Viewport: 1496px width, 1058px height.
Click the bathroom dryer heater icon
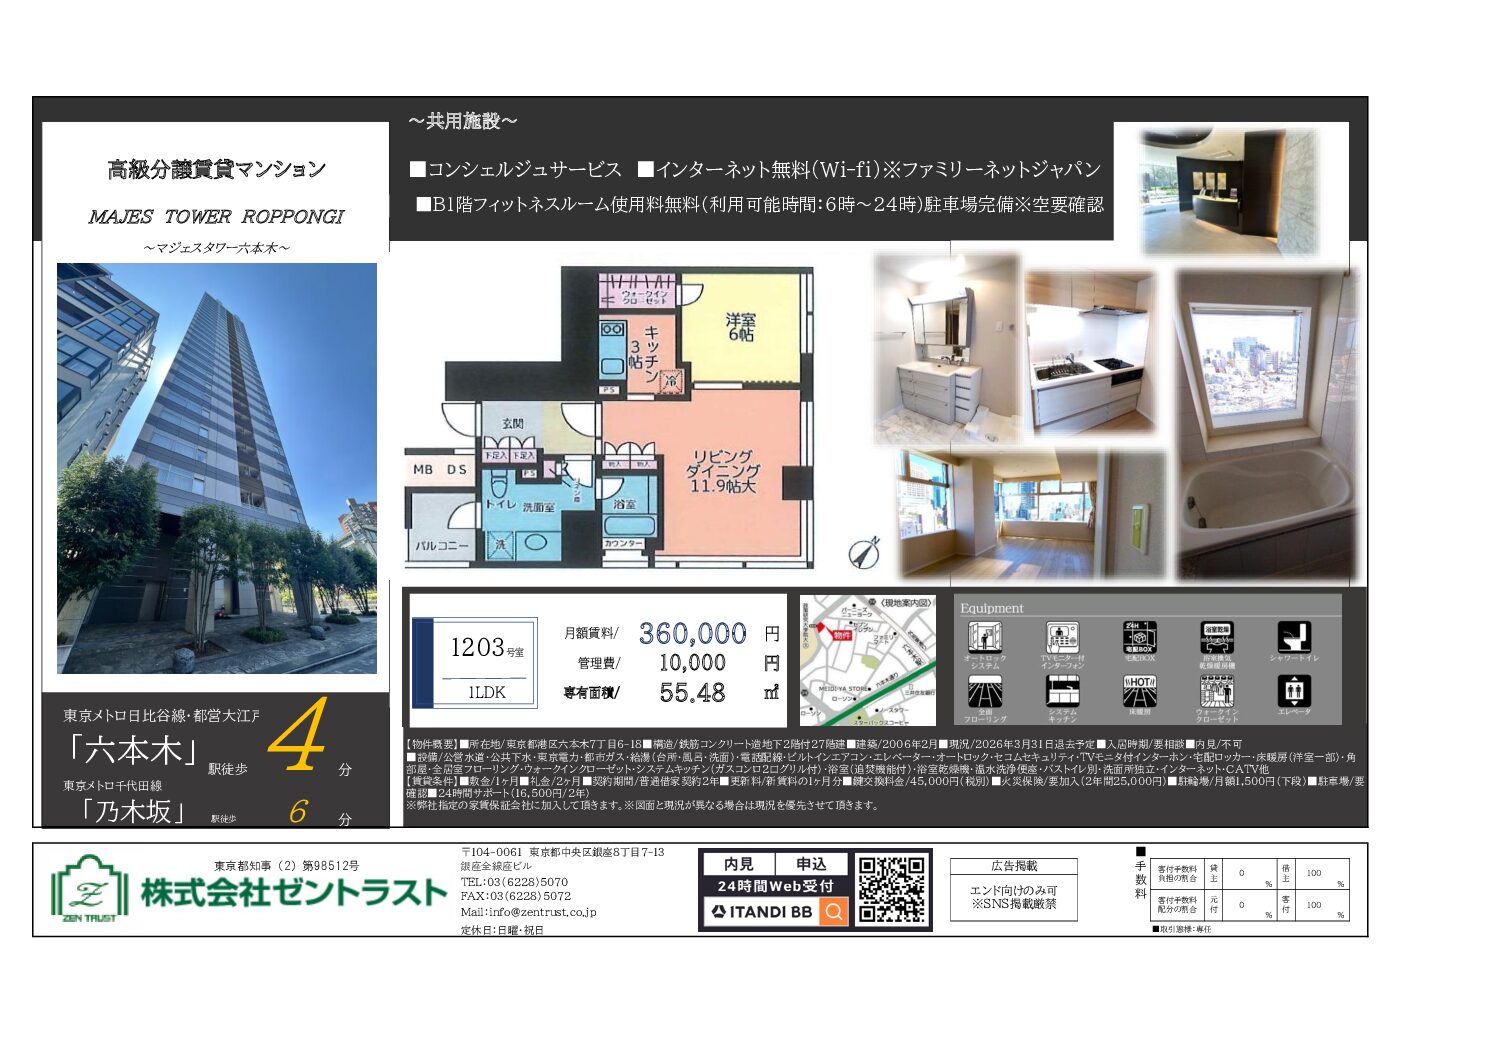[1216, 637]
